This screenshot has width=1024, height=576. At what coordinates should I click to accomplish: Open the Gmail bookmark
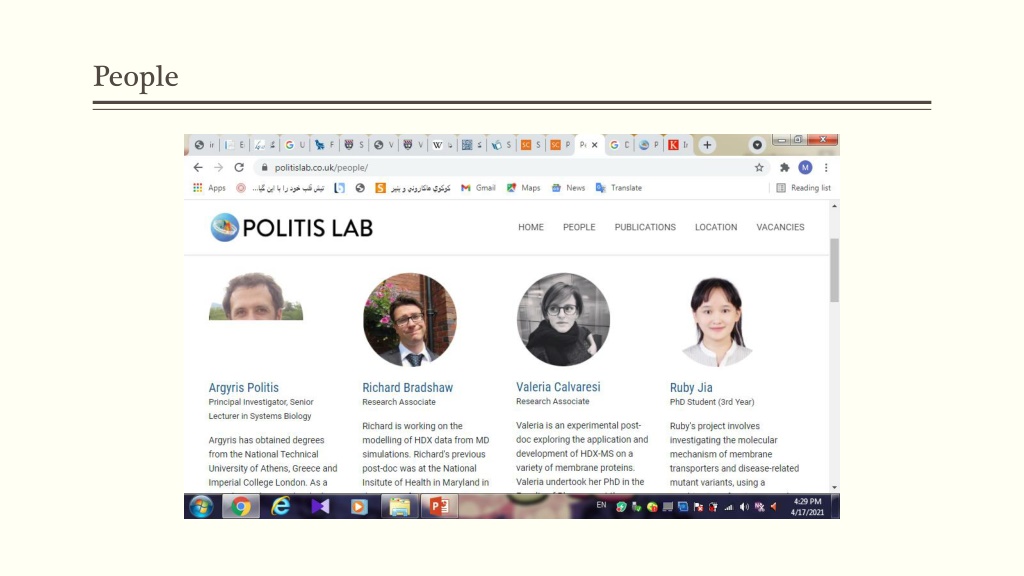478,187
